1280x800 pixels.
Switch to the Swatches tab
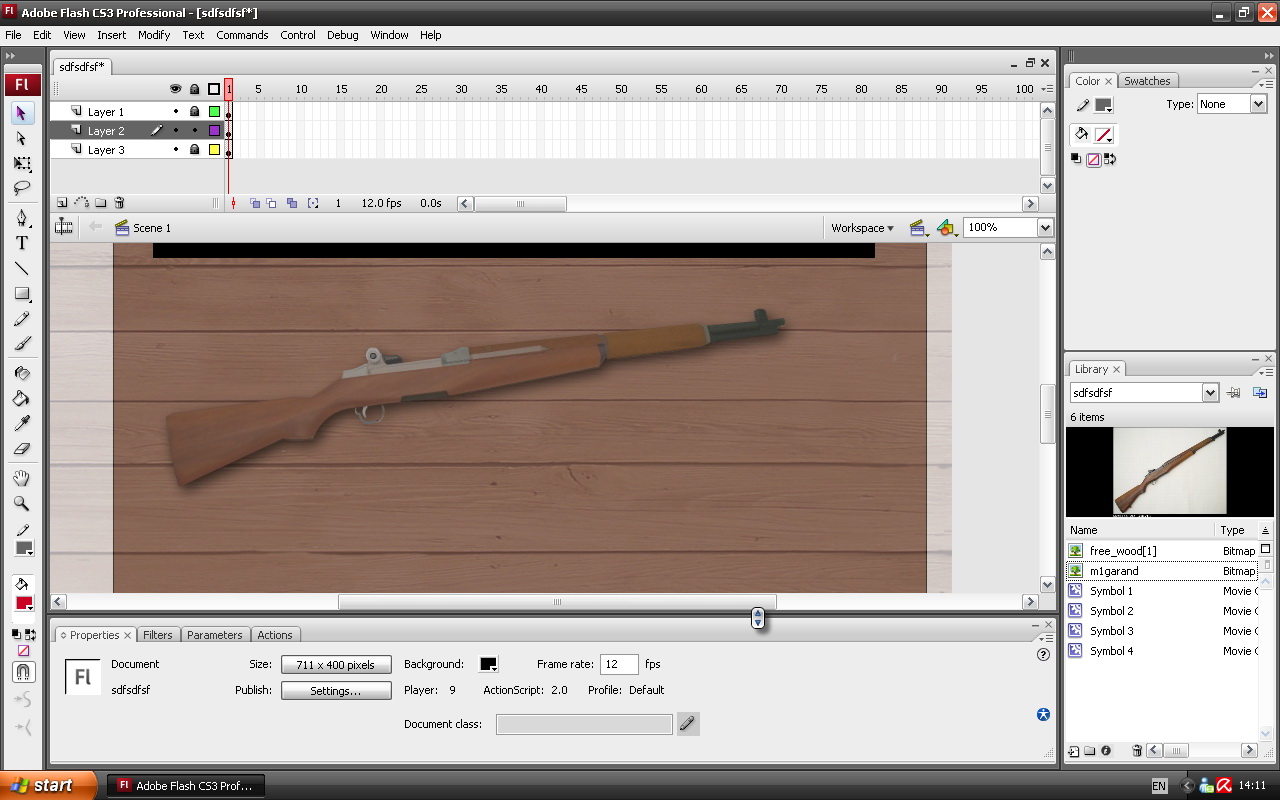coord(1147,81)
